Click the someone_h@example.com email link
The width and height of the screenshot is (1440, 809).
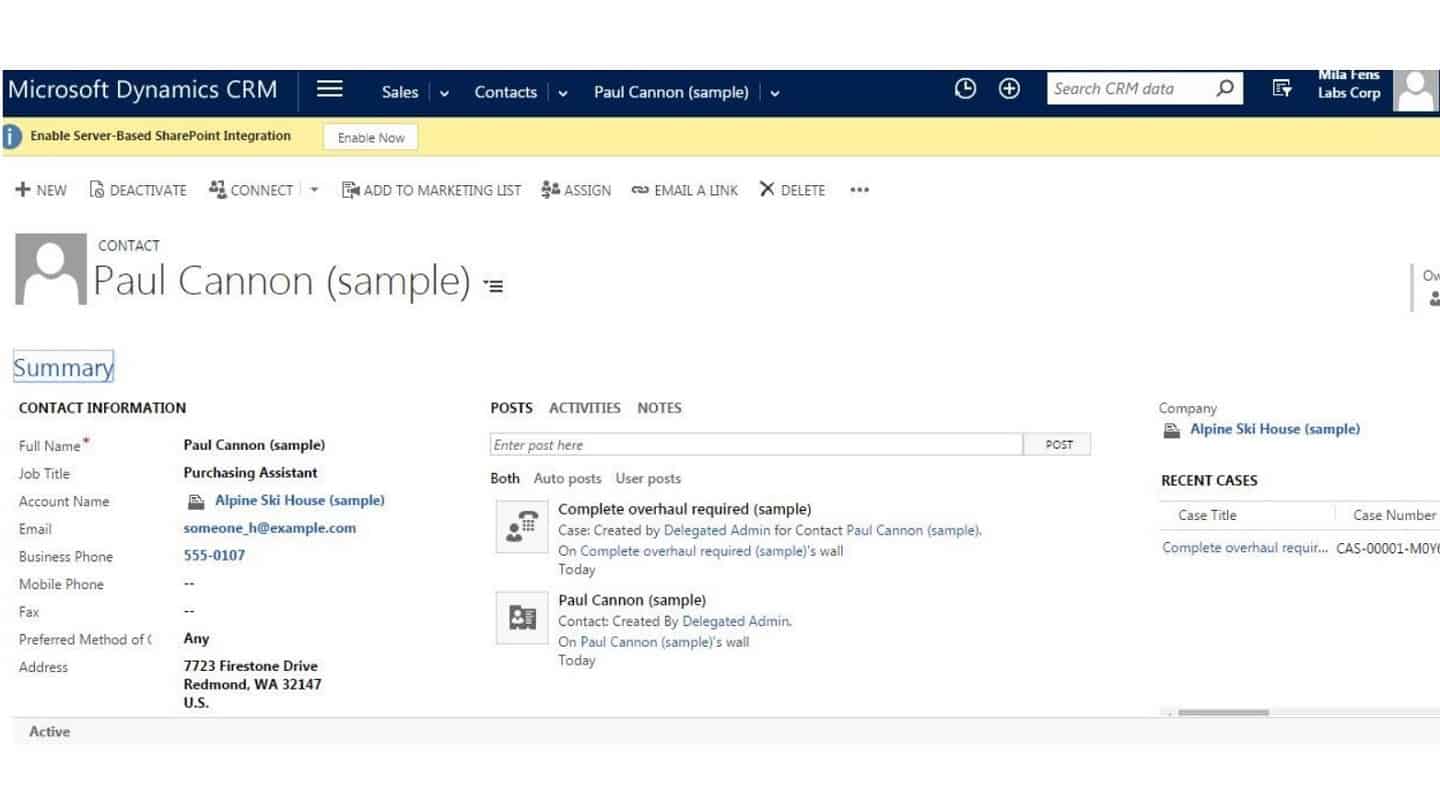(x=270, y=528)
